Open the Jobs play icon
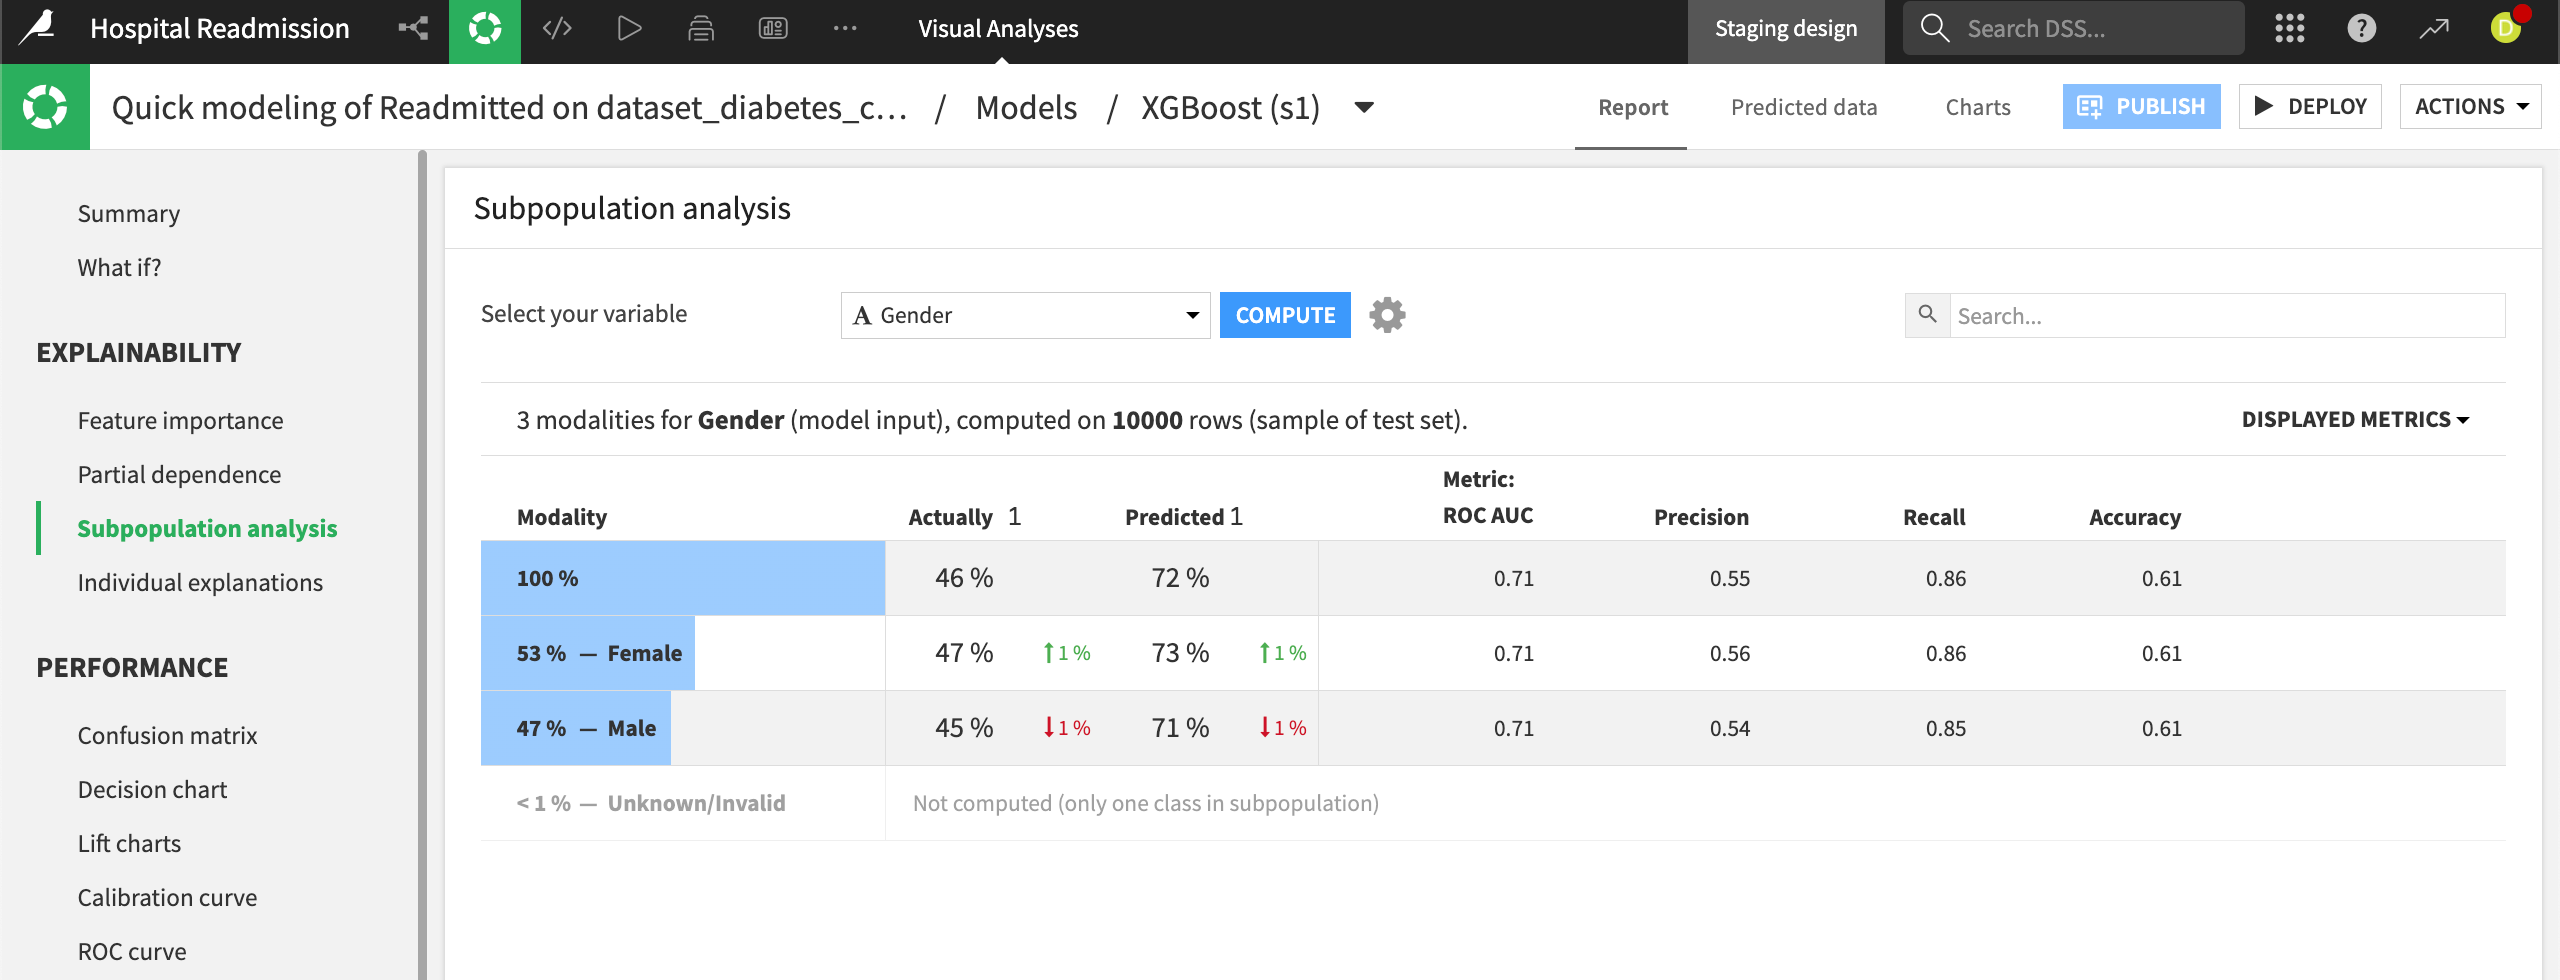2560x980 pixels. click(x=629, y=28)
